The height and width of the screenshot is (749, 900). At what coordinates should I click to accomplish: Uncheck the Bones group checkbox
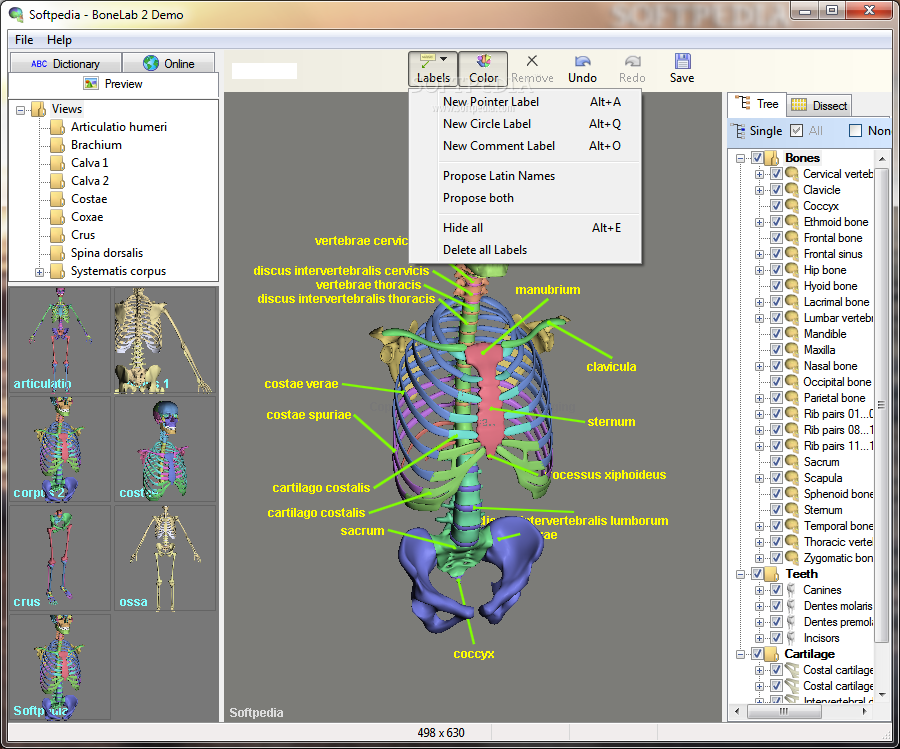tap(757, 158)
